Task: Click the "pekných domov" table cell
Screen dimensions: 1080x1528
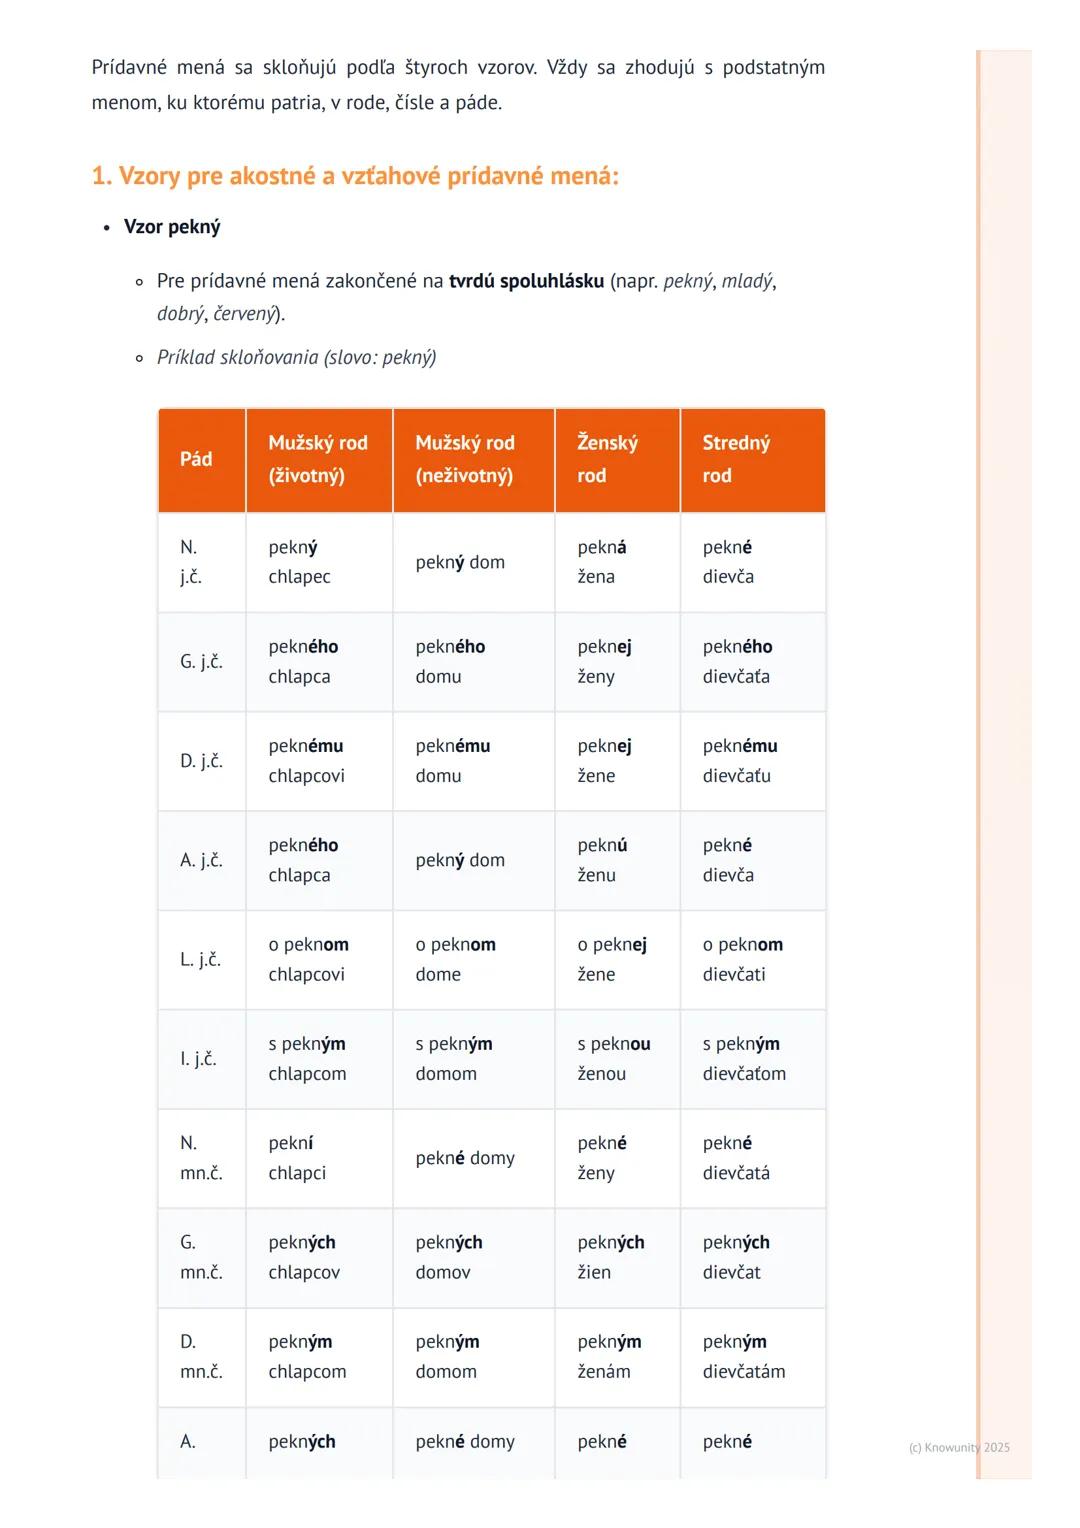Action: pyautogui.click(x=449, y=1257)
